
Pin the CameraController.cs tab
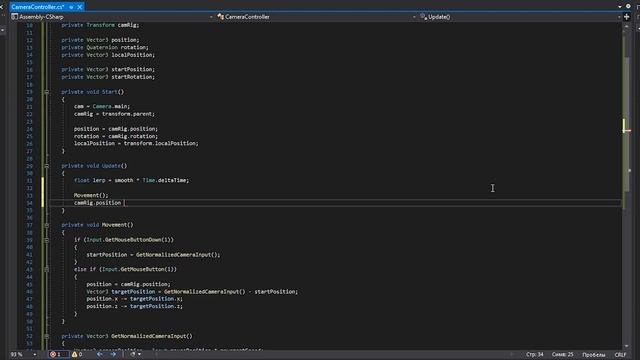pyautogui.click(x=71, y=7)
